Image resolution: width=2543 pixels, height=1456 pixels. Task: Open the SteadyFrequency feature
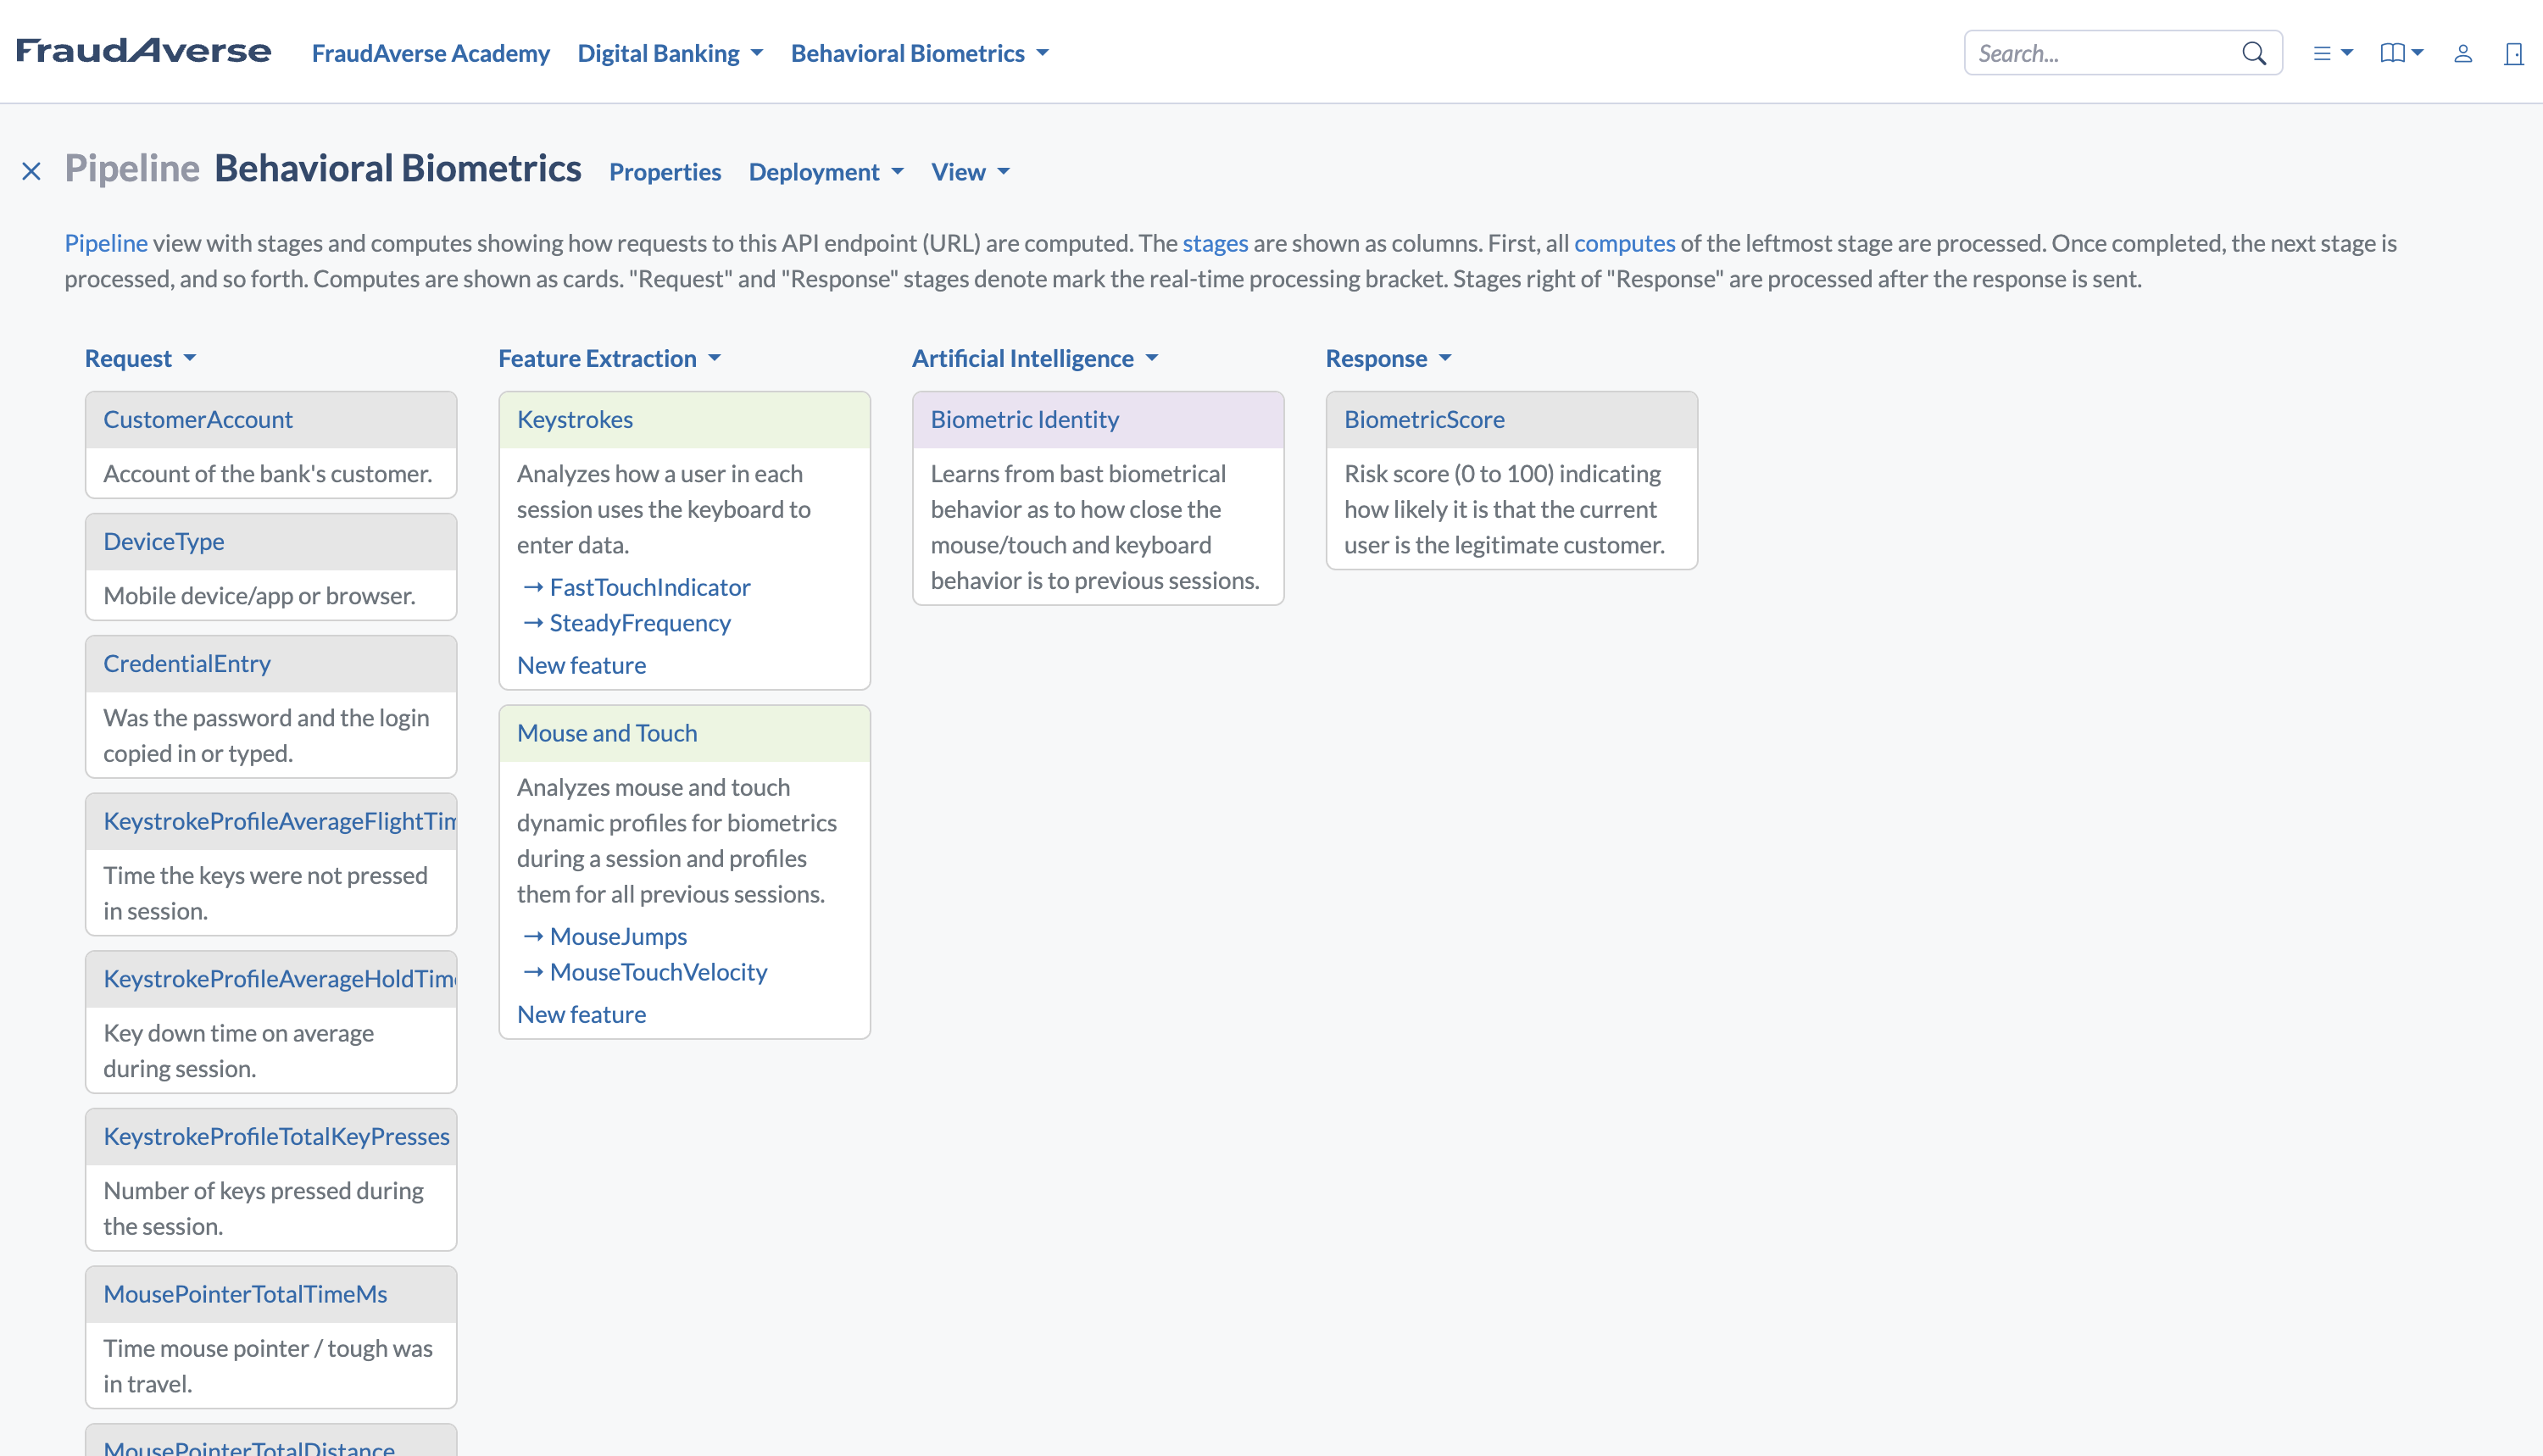[640, 623]
